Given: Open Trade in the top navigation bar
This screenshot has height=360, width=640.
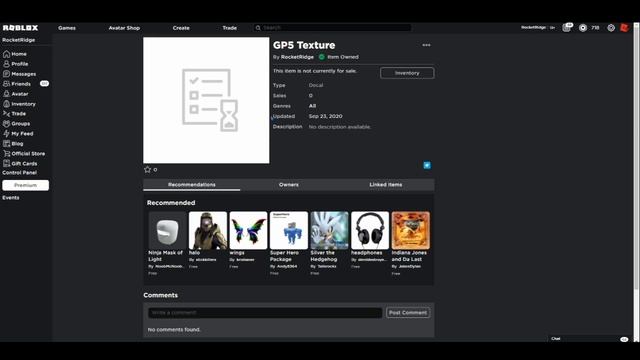Looking at the screenshot, I should 229,28.
